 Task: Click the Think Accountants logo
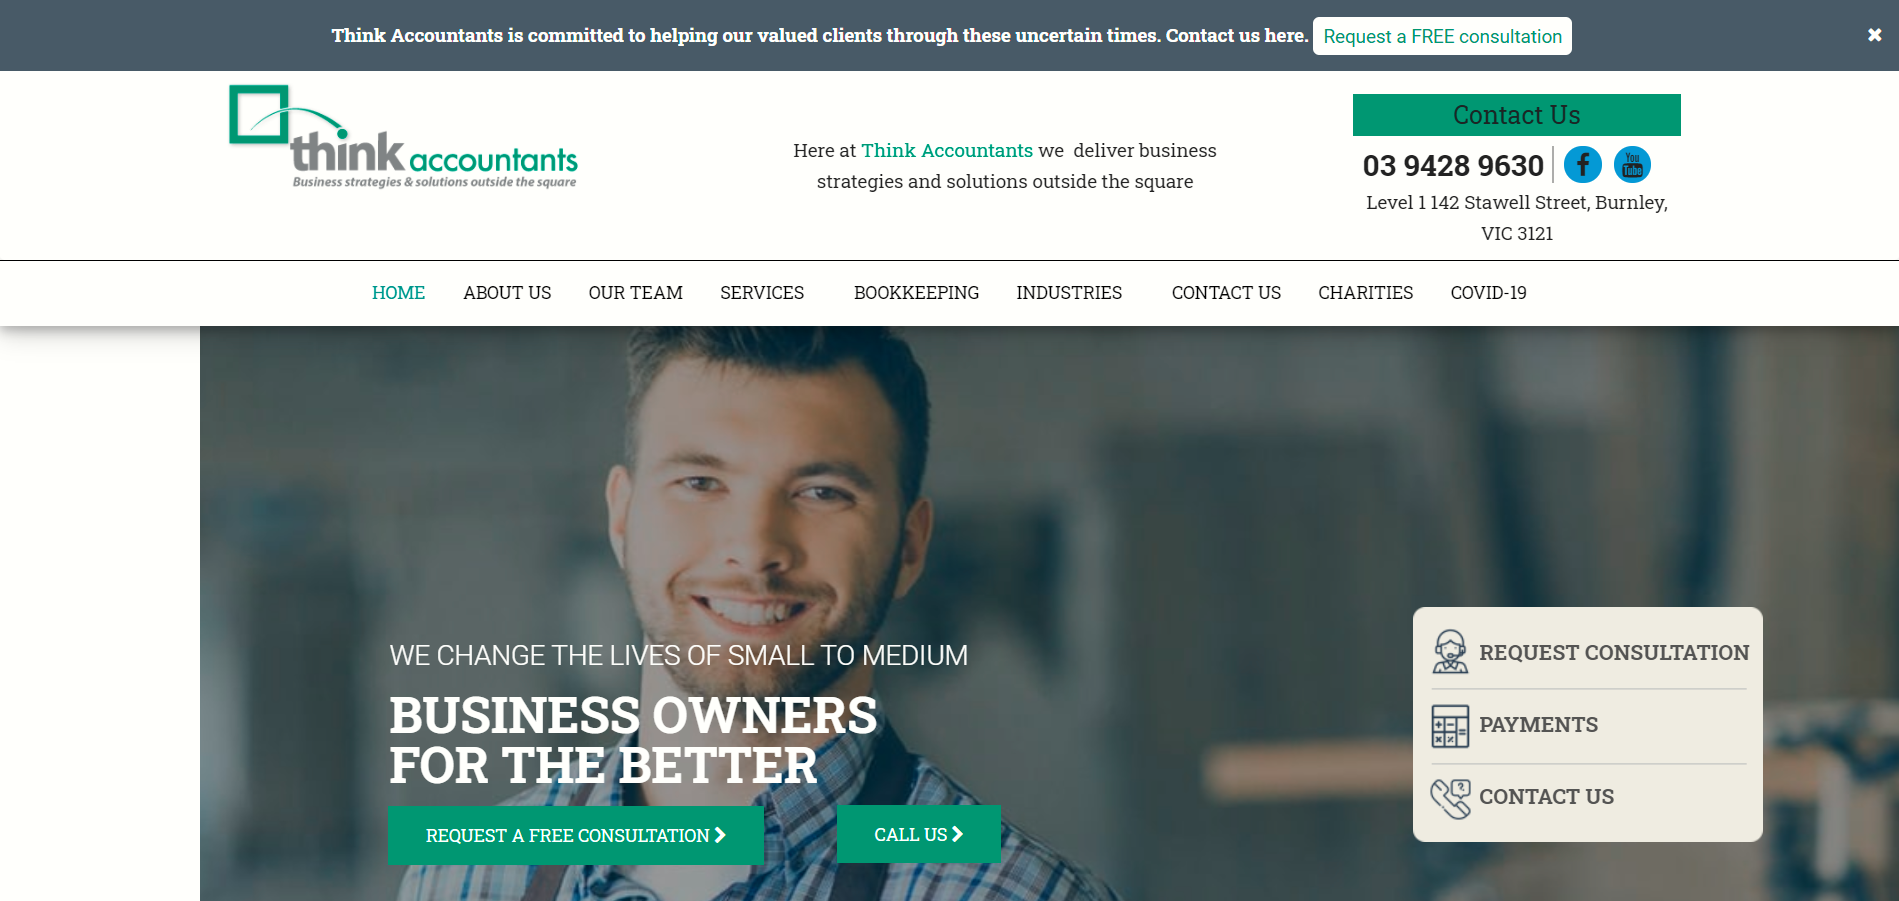pos(403,137)
